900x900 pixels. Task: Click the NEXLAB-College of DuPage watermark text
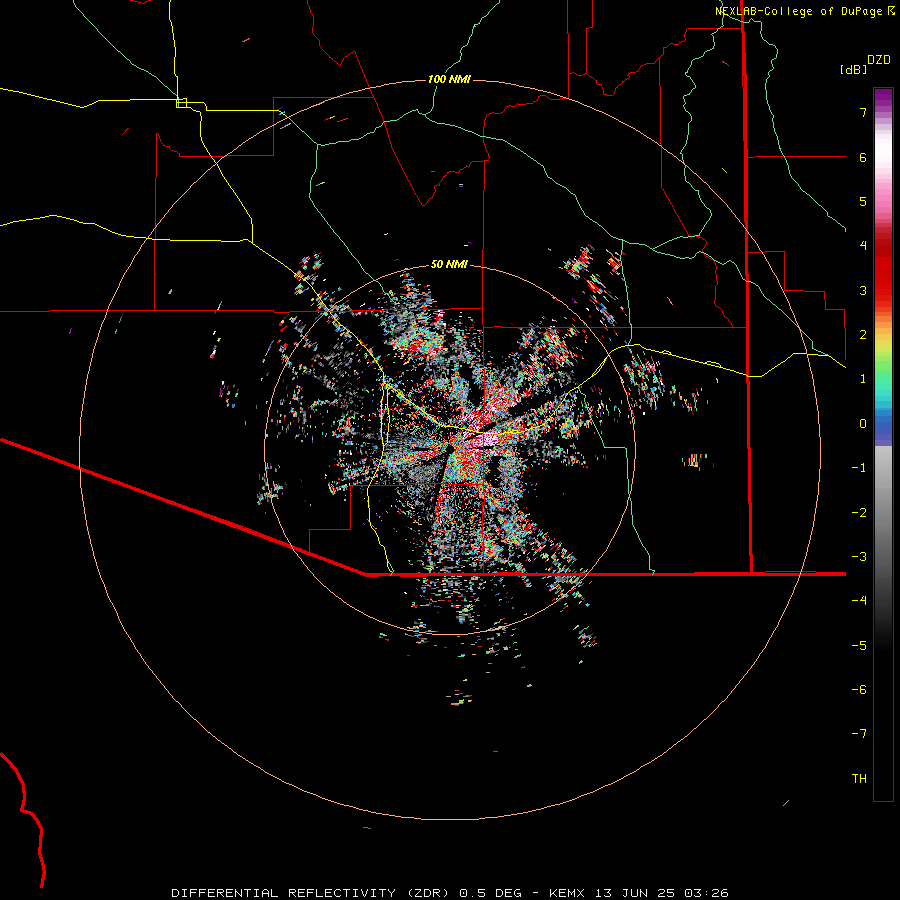(x=804, y=11)
